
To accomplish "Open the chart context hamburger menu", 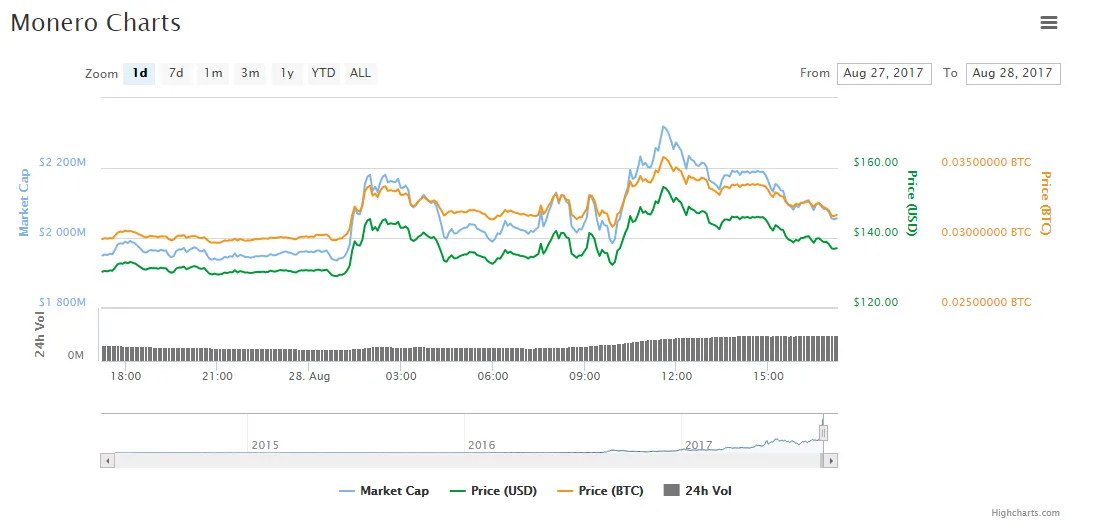I will point(1048,22).
